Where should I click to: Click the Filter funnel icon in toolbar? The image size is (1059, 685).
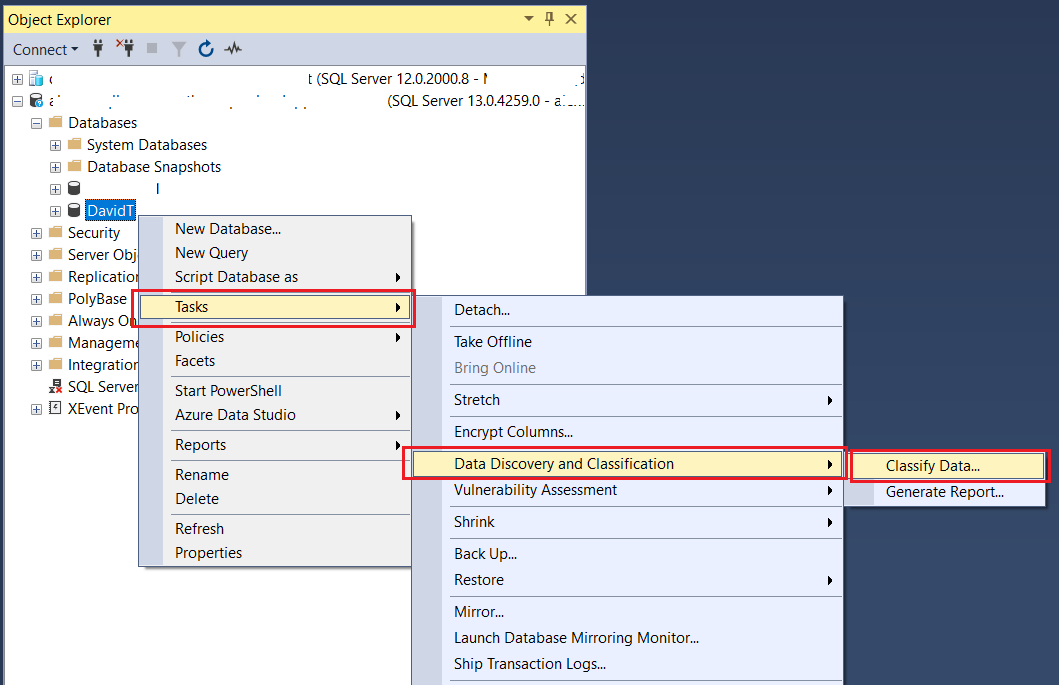179,48
